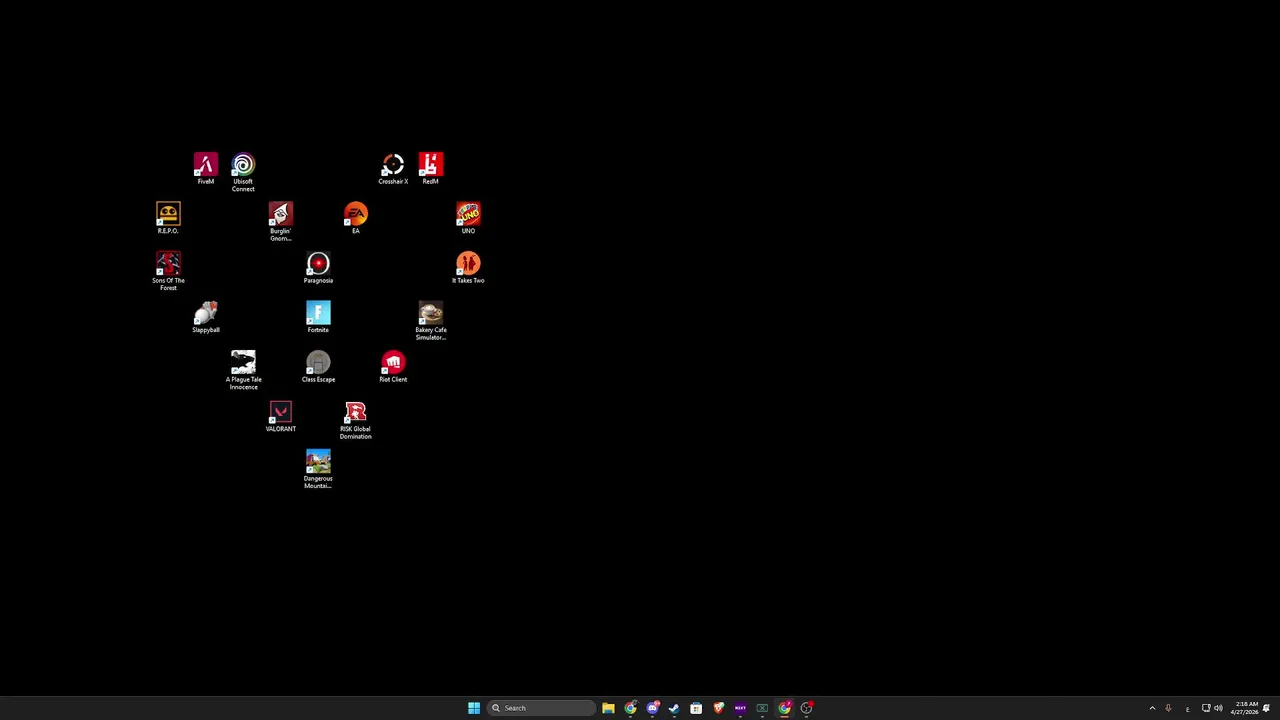Viewport: 1280px width, 720px height.
Task: Select A Plague Tale Innocence shortcut
Action: tap(243, 370)
